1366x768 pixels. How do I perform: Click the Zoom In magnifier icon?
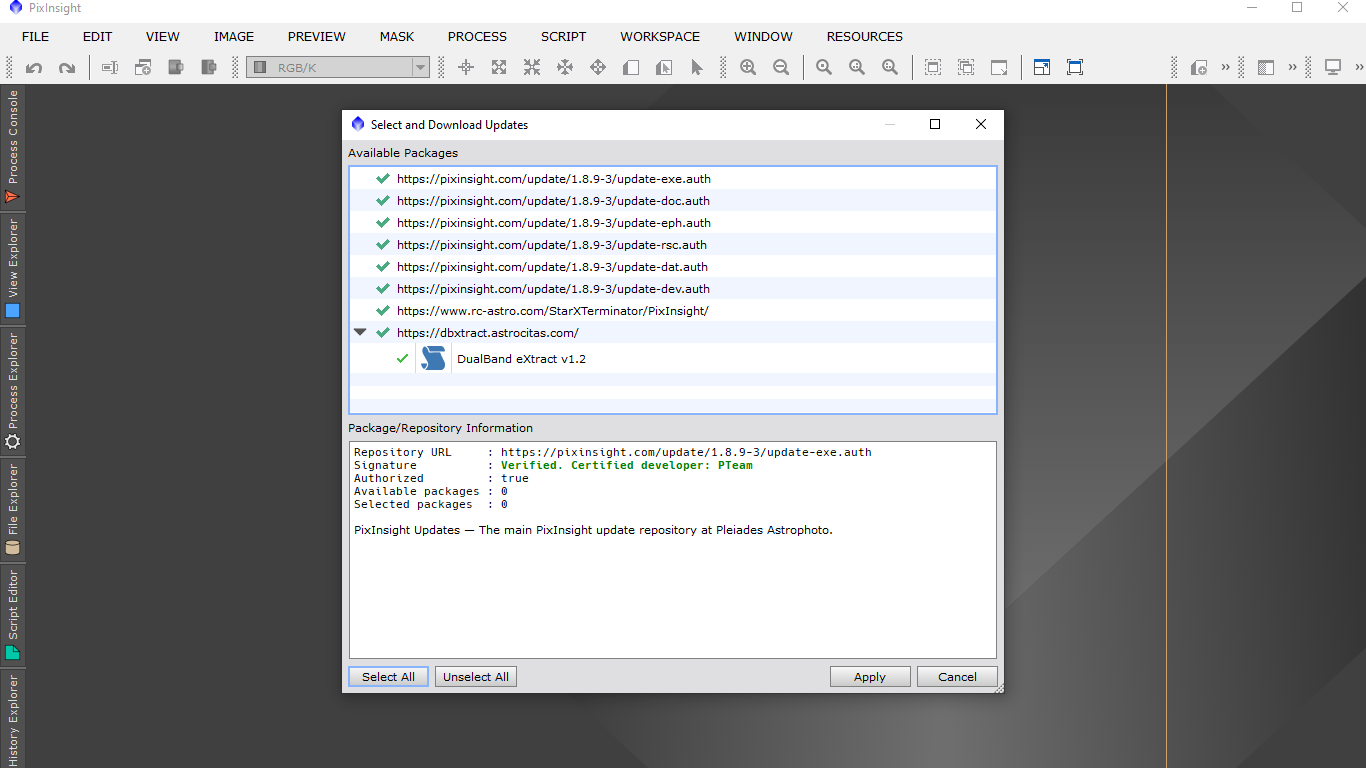tap(748, 68)
